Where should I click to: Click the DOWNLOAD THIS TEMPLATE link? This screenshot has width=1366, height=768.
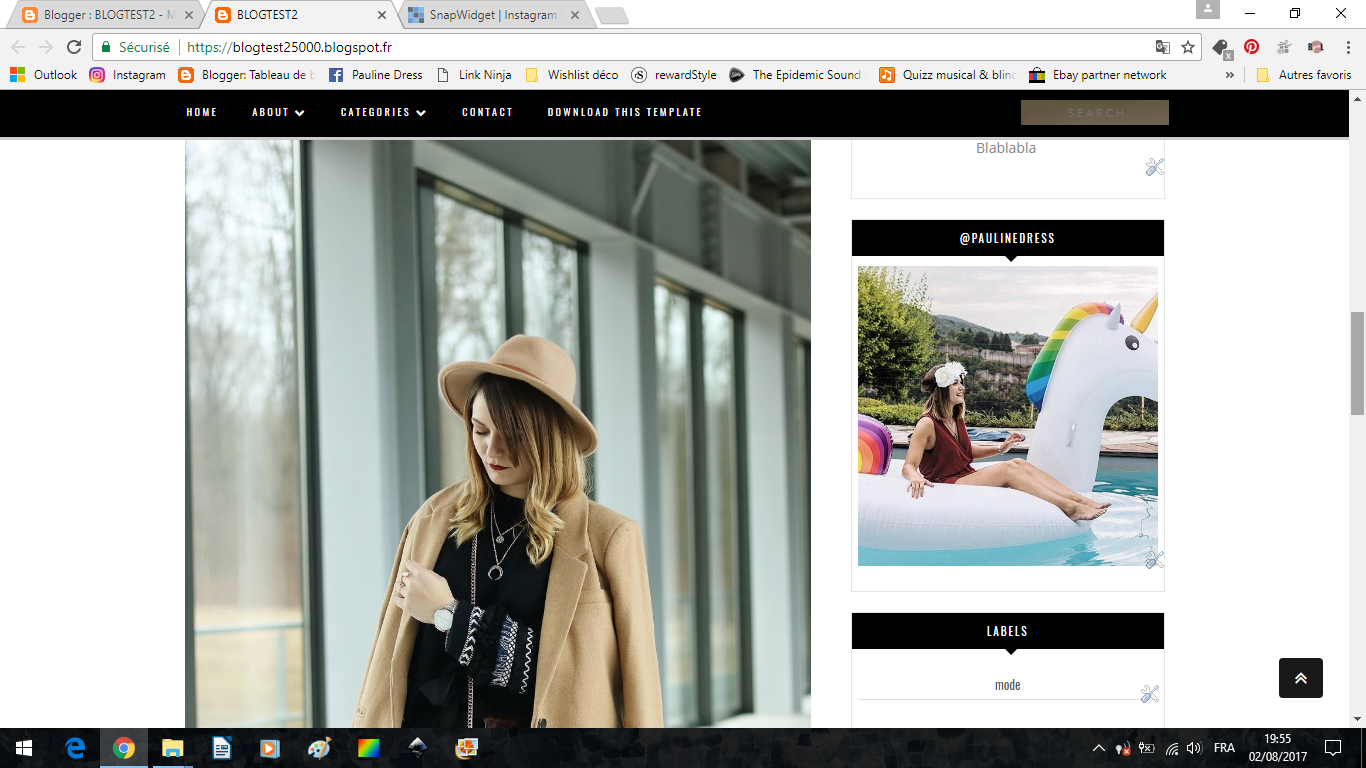tap(624, 113)
